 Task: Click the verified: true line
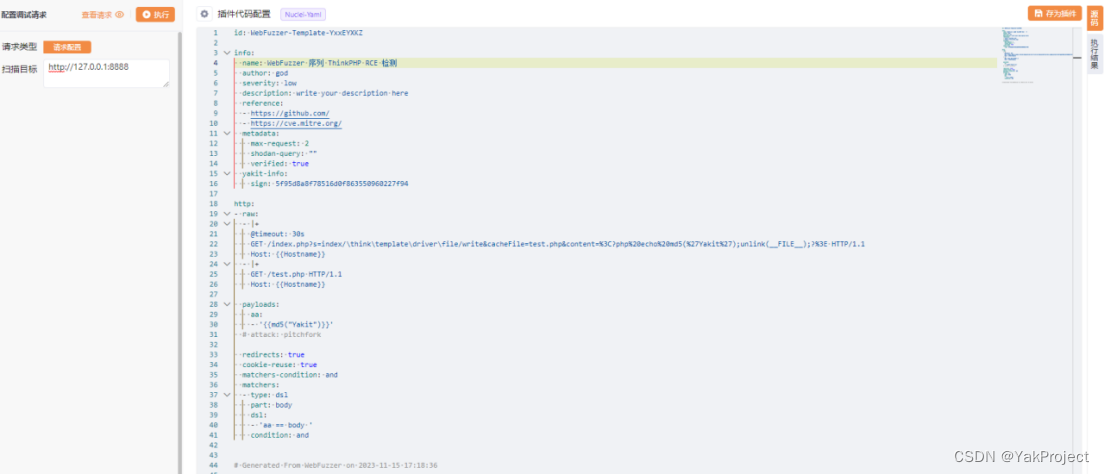pos(279,163)
